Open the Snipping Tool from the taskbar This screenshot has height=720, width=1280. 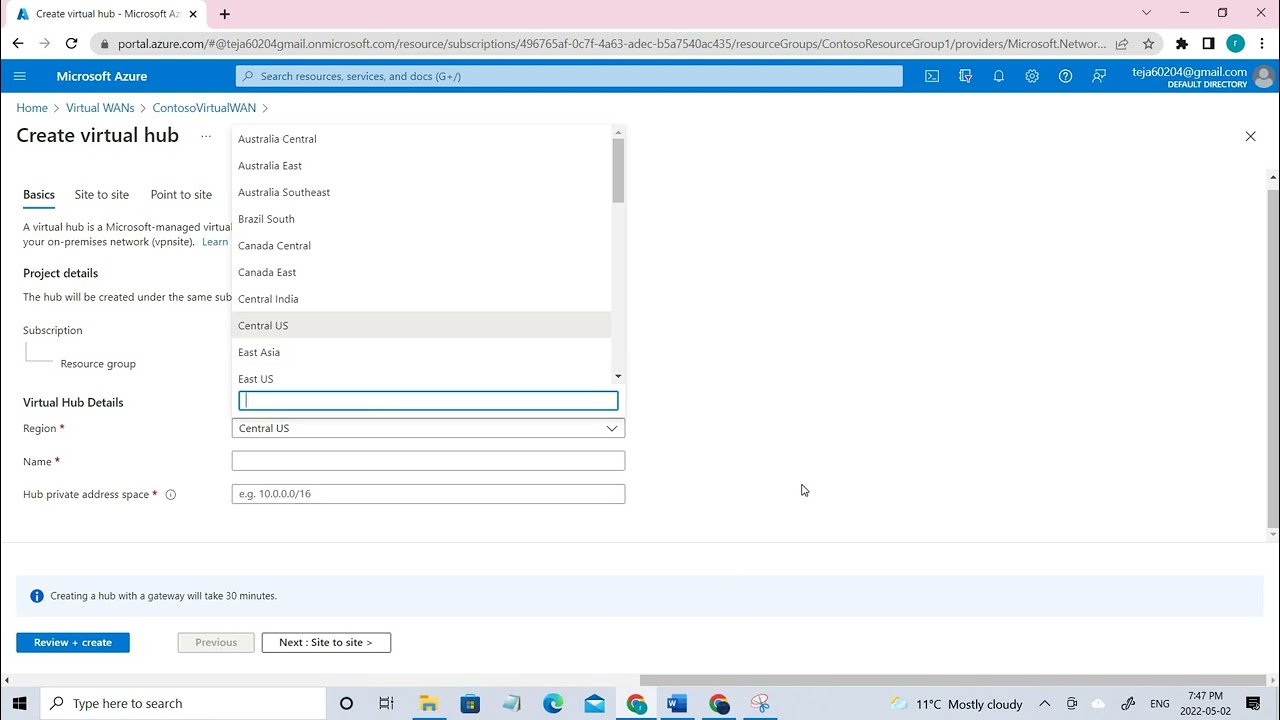[760, 703]
